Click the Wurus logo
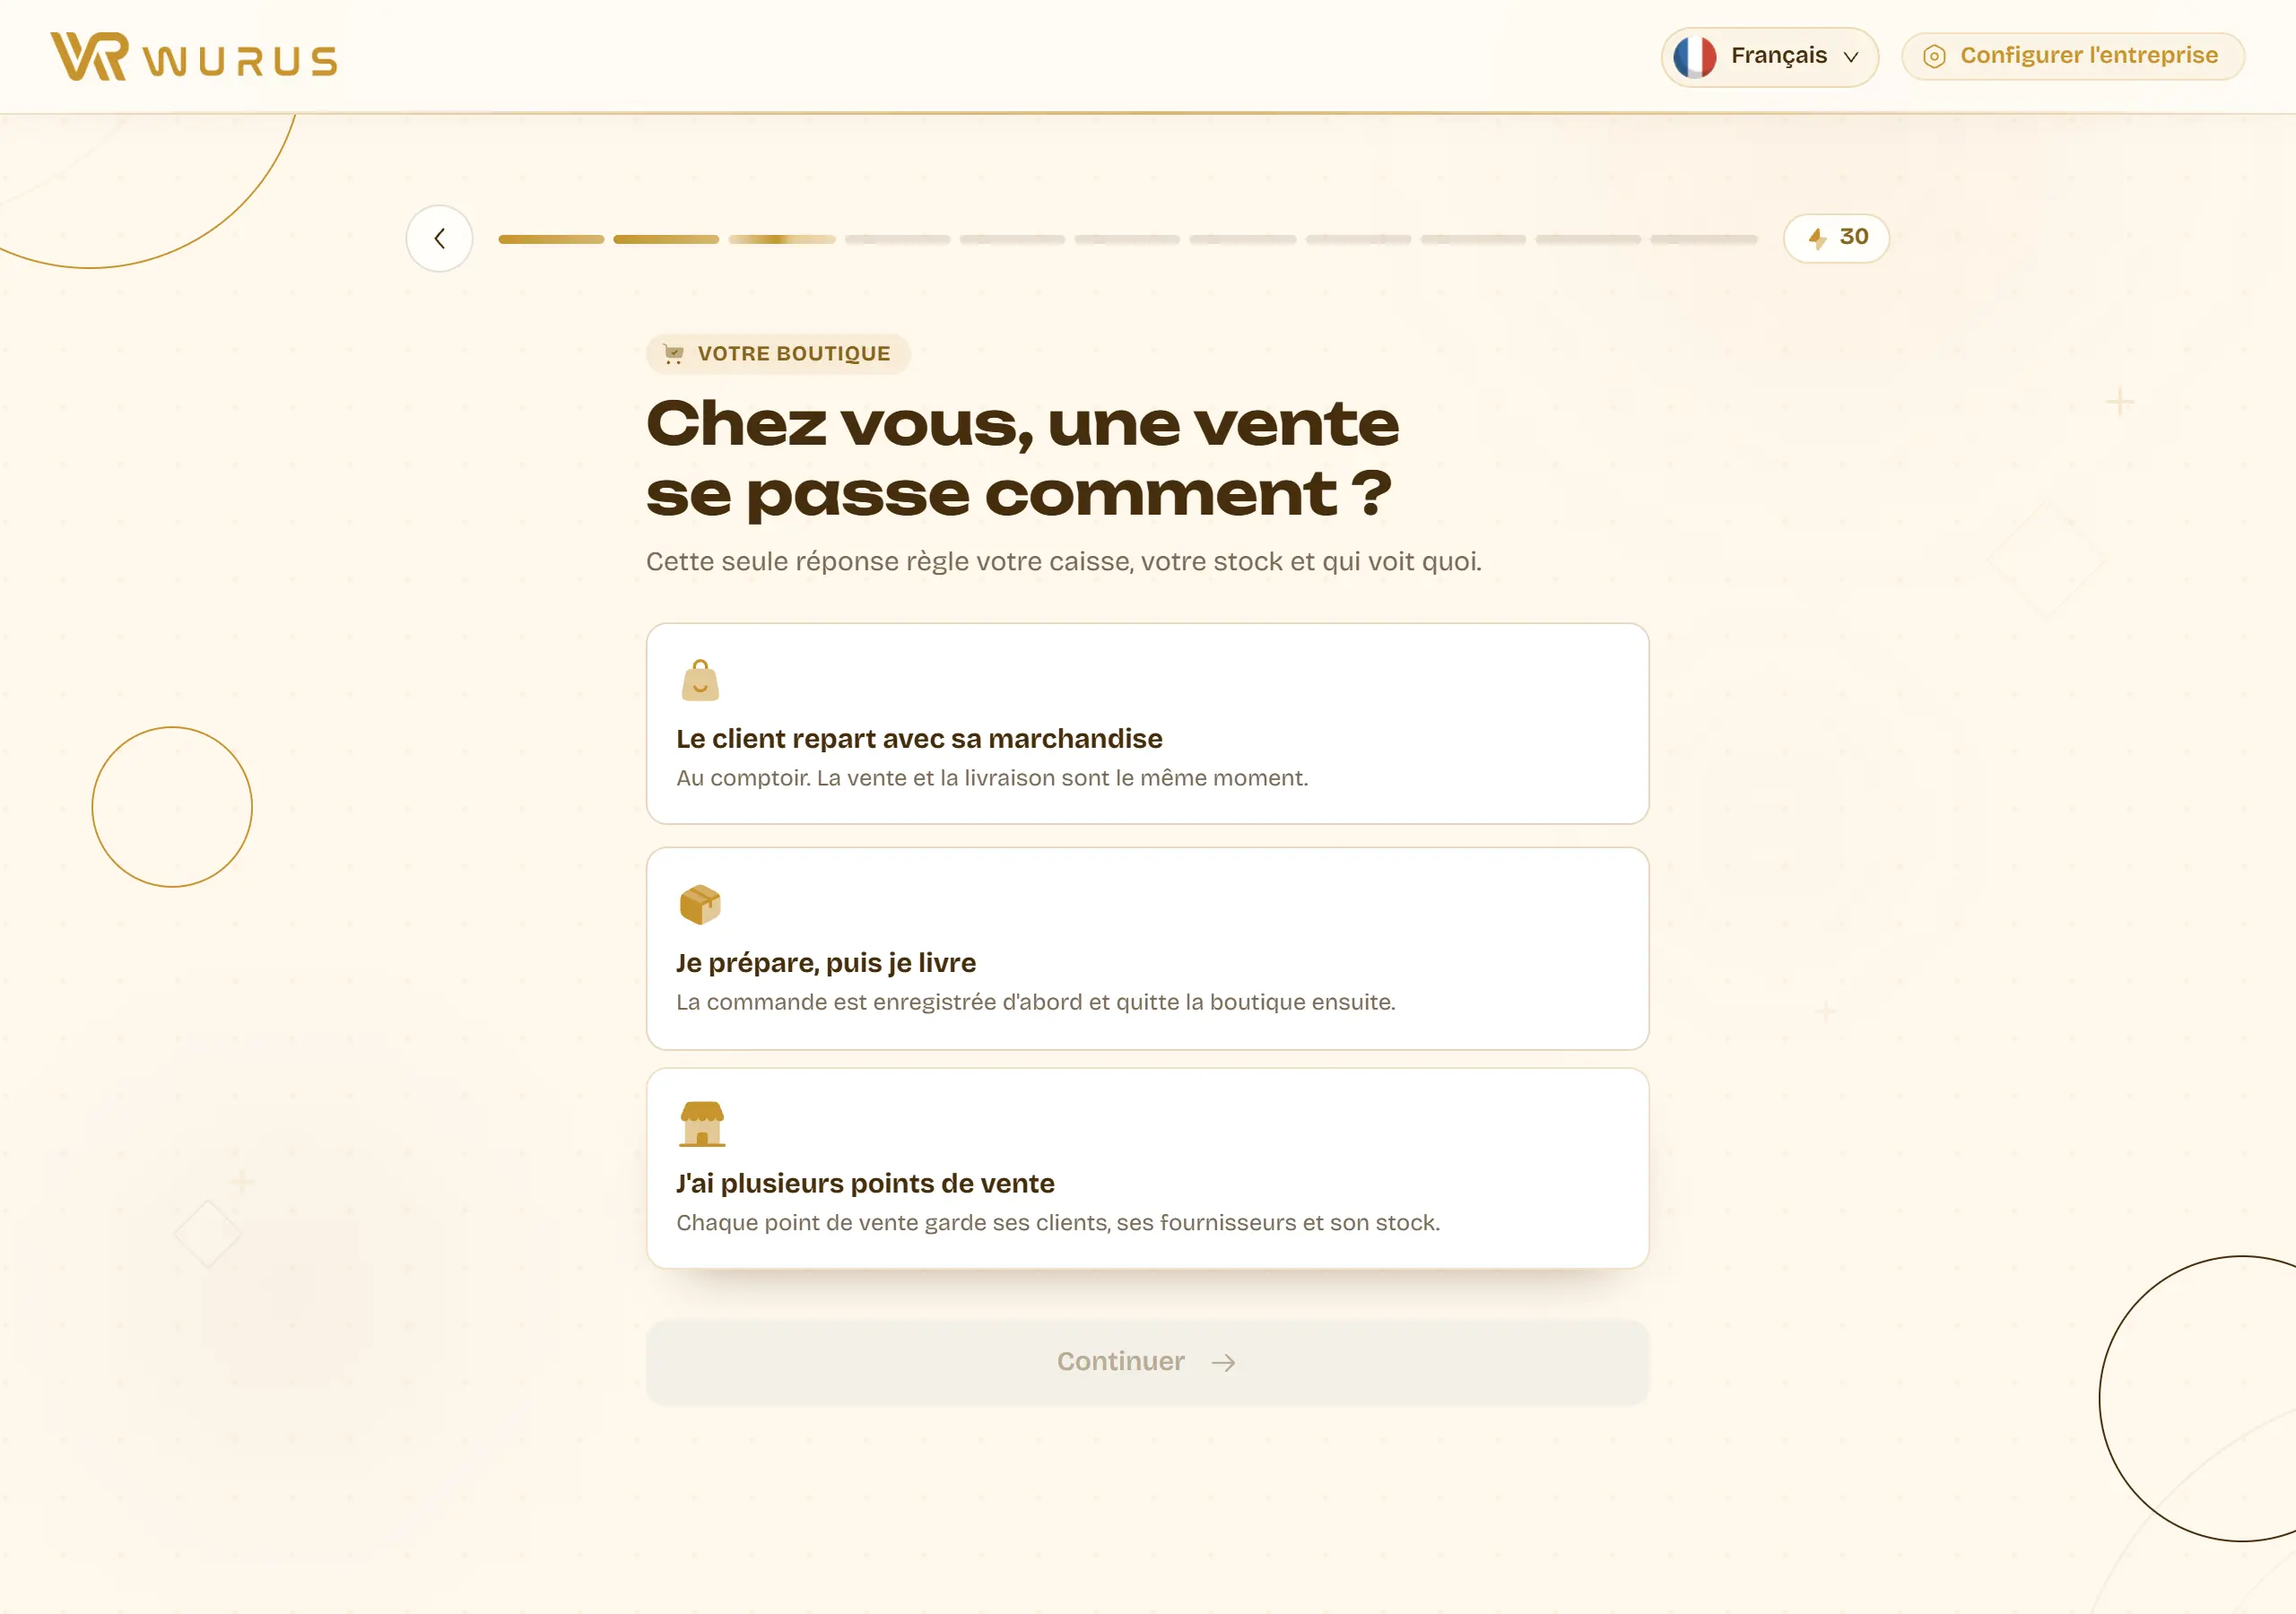This screenshot has width=2296, height=1614. pyautogui.click(x=194, y=57)
